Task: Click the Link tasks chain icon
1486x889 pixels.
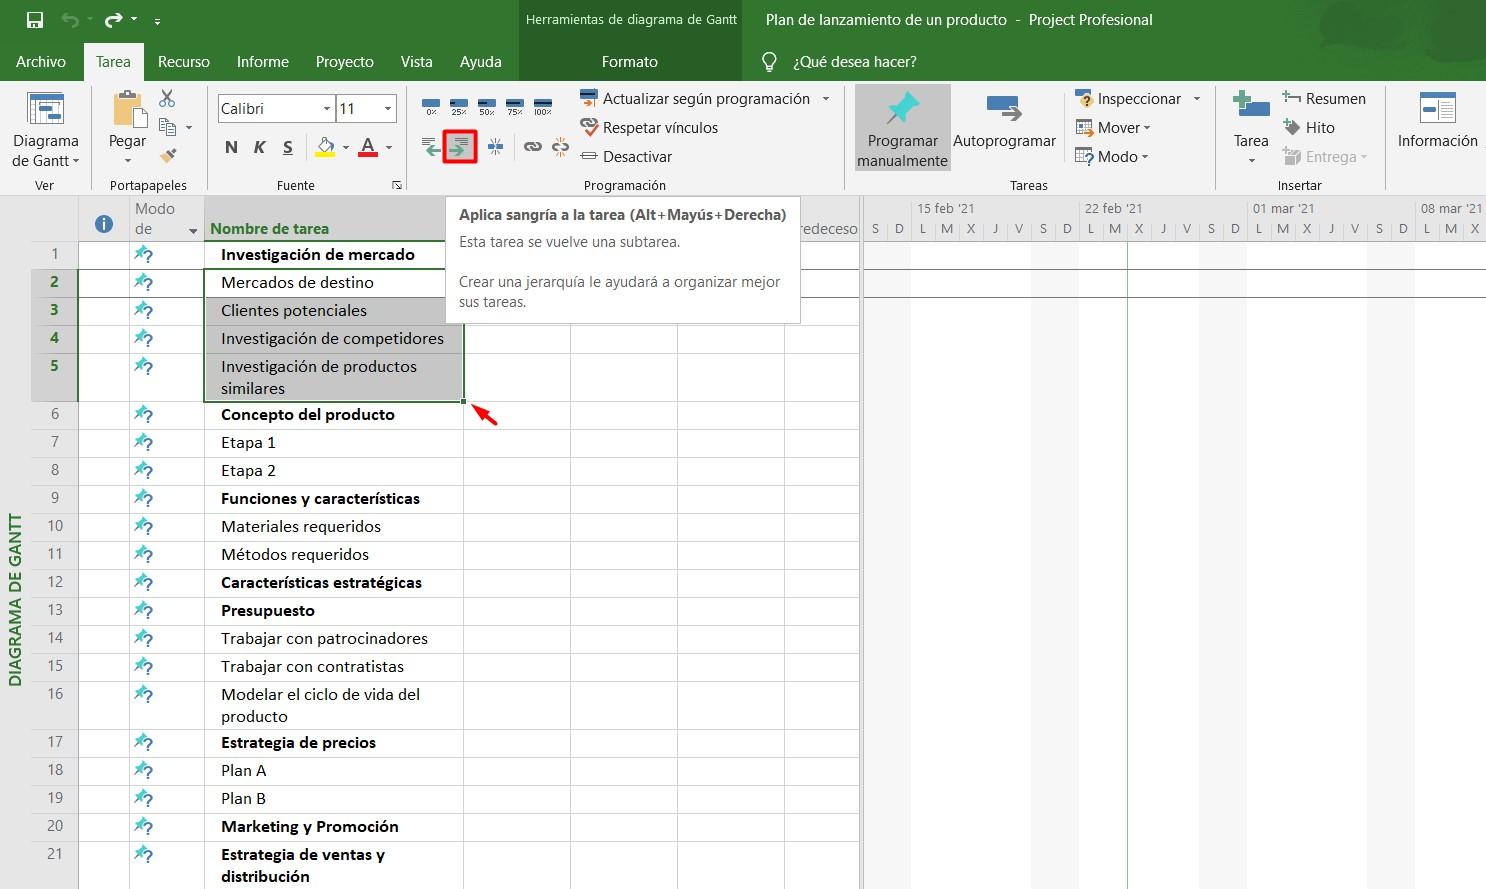Action: pos(533,147)
